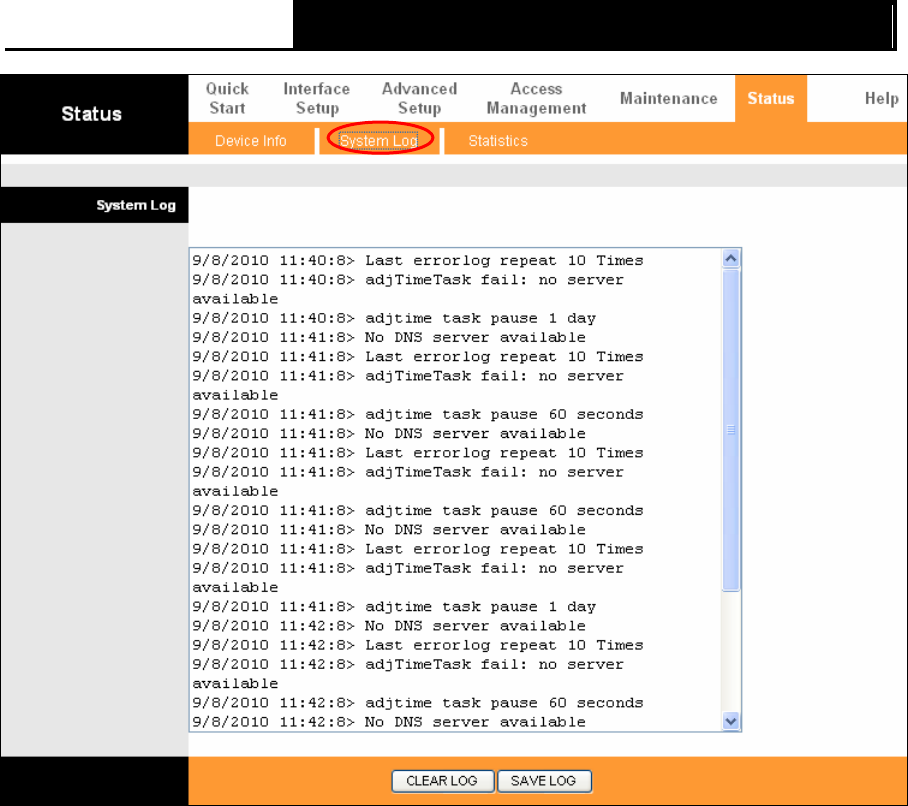This screenshot has width=908, height=806.
Task: Open the Help tab
Action: coord(881,98)
